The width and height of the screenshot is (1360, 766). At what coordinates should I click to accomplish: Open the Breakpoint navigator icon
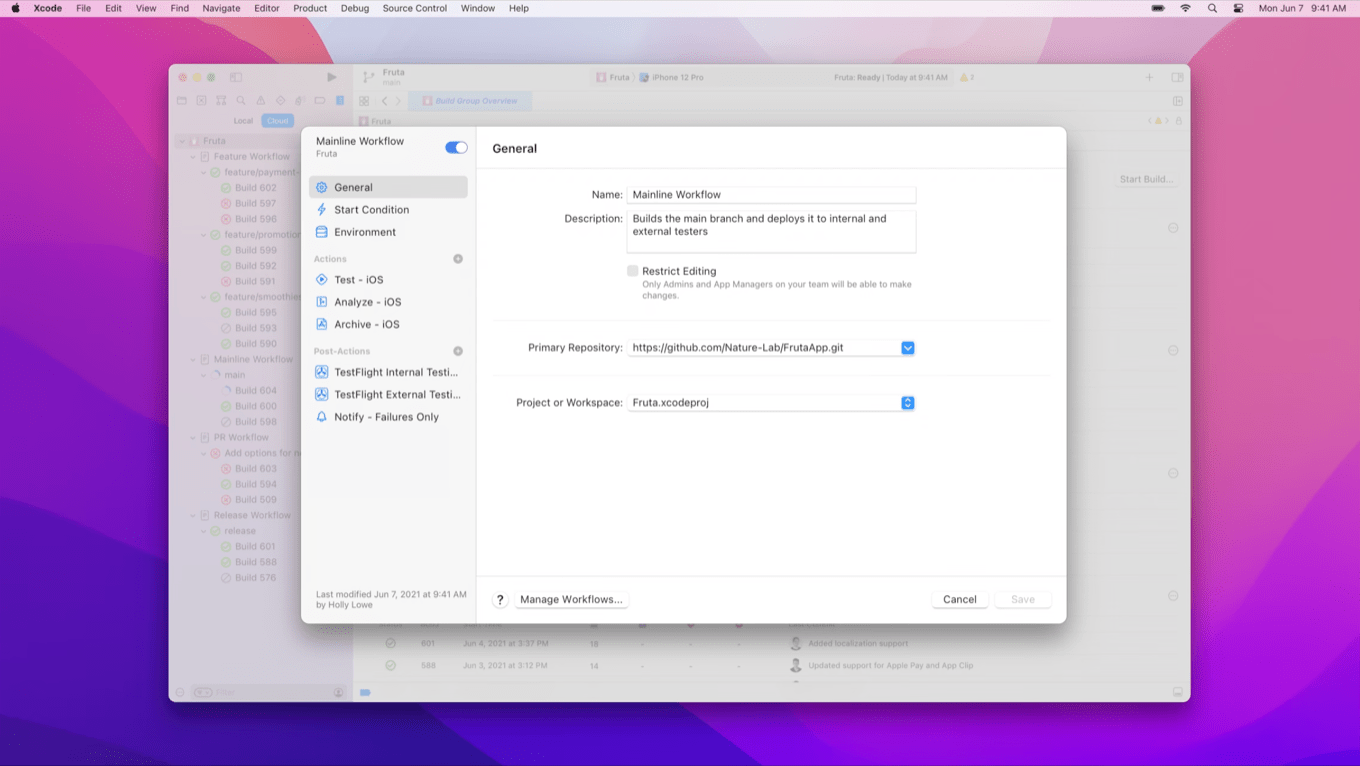click(320, 101)
